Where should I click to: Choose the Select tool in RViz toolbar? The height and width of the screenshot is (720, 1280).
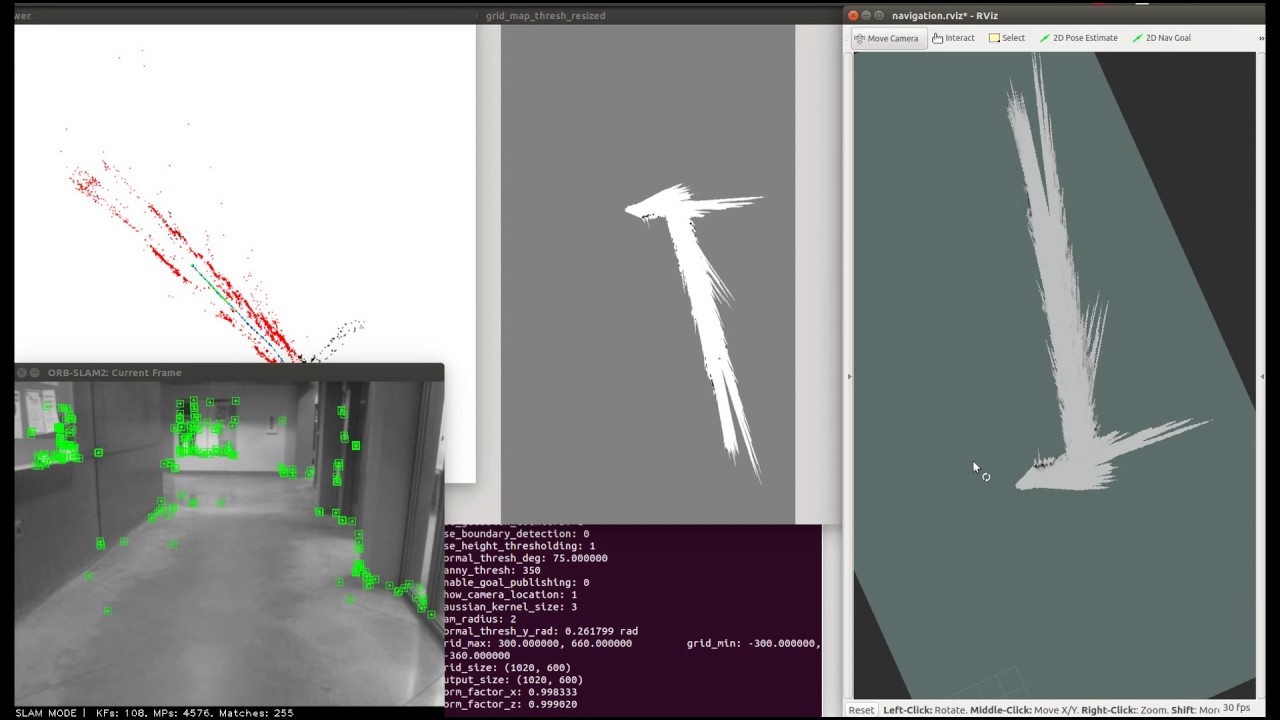[x=1007, y=38]
